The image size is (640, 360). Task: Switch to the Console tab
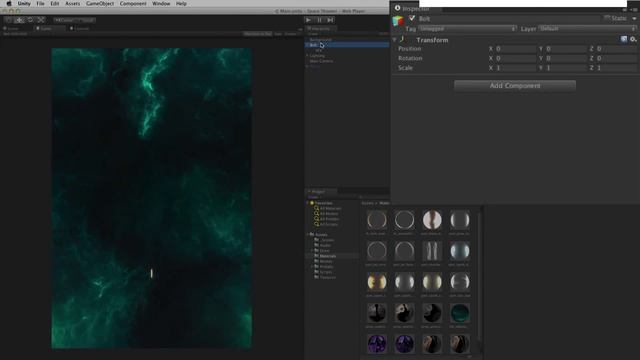coord(80,29)
